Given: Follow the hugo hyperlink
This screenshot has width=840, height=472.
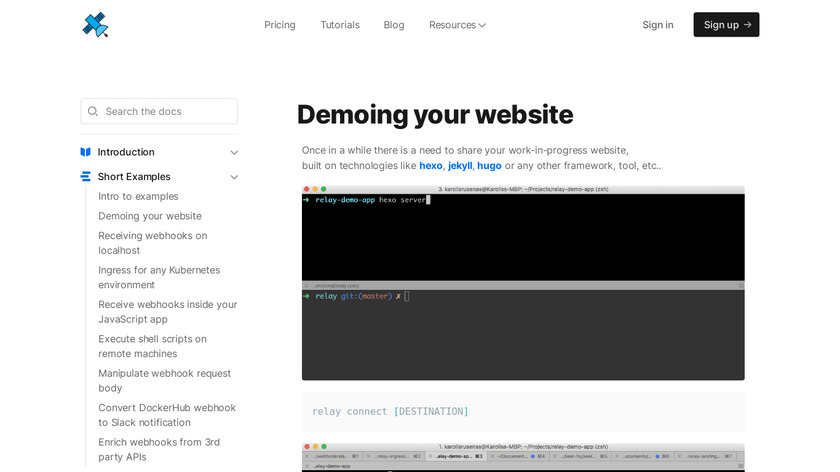Looking at the screenshot, I should point(489,166).
